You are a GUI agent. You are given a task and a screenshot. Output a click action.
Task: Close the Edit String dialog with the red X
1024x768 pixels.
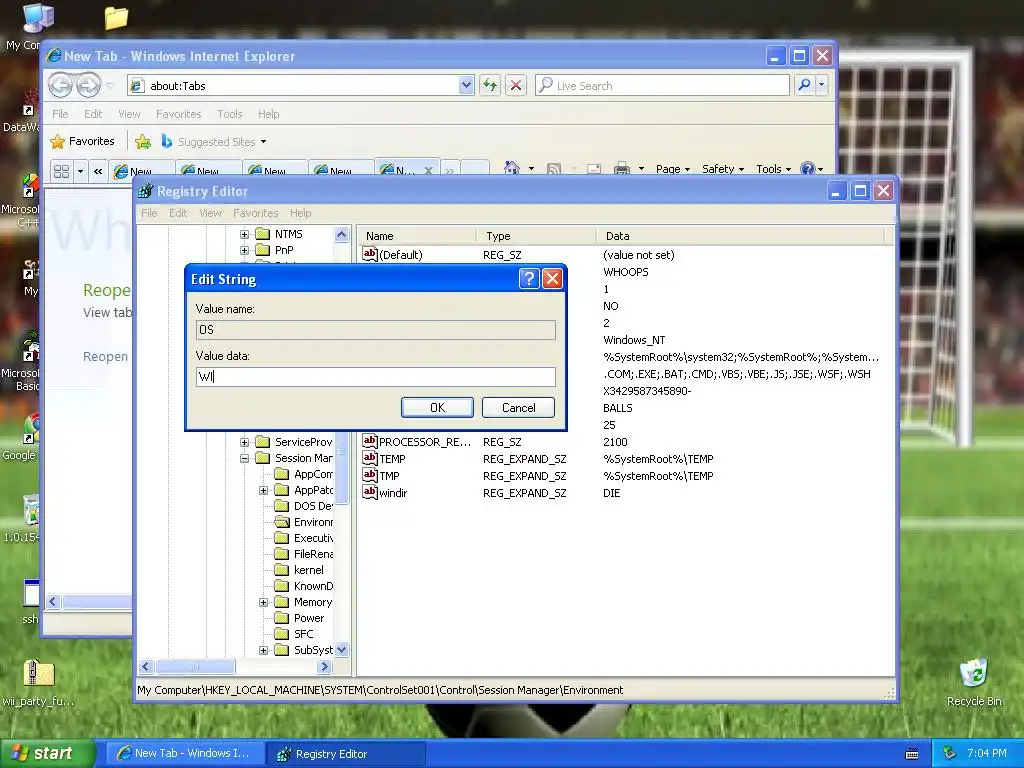click(552, 279)
